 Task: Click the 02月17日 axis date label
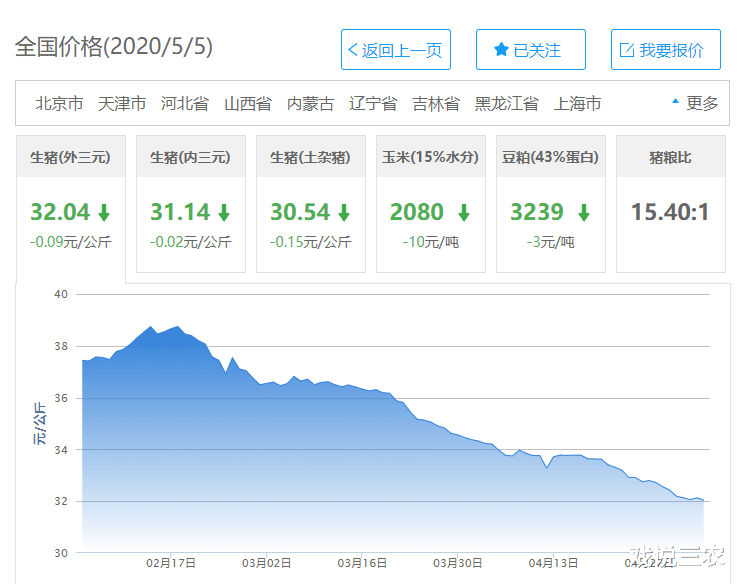171,563
